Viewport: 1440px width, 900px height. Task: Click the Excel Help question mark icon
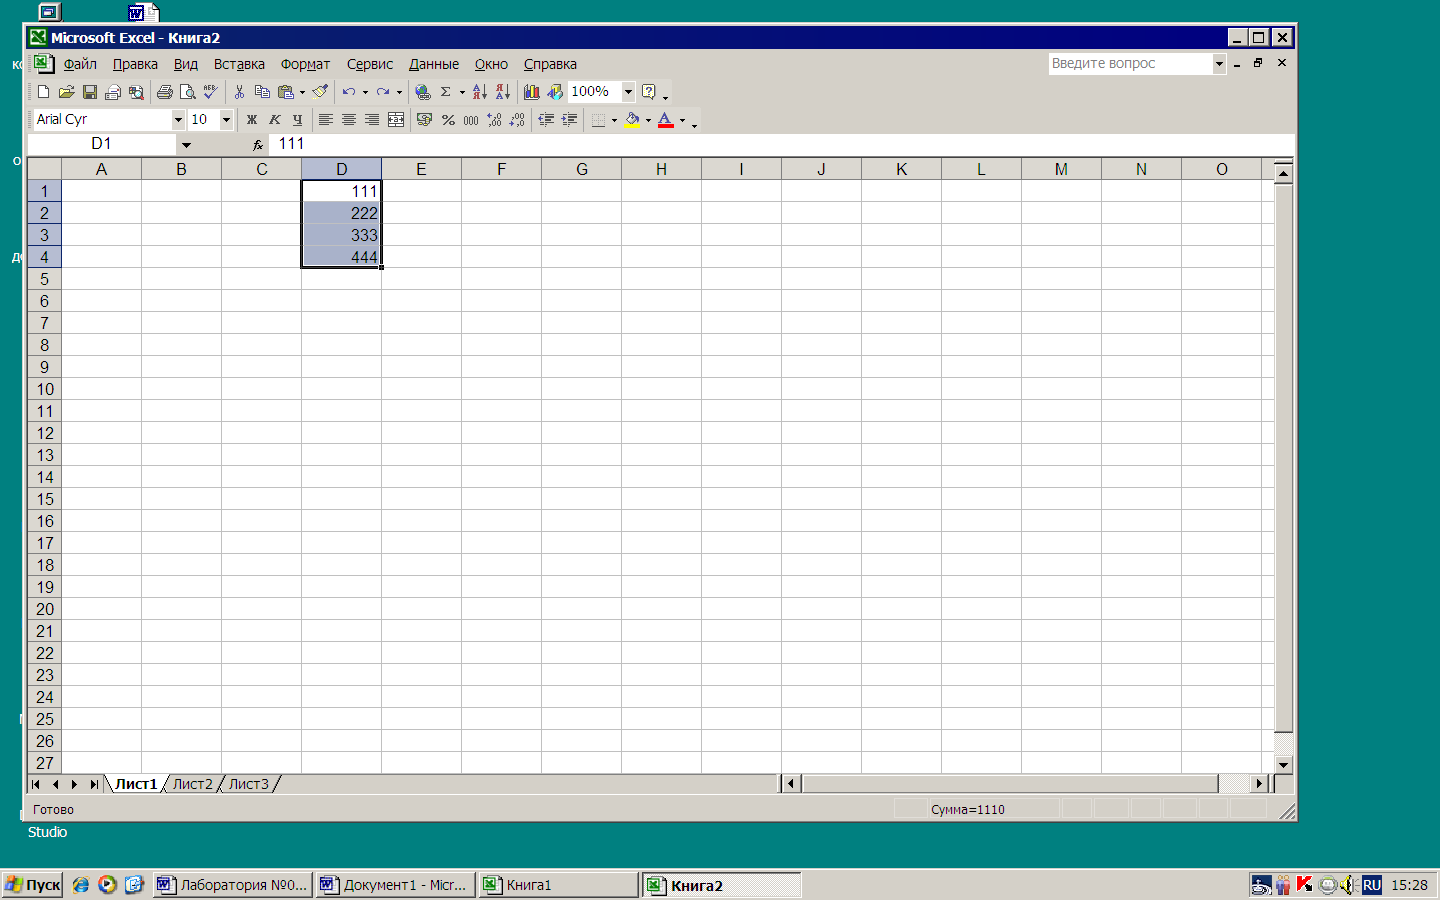click(649, 92)
